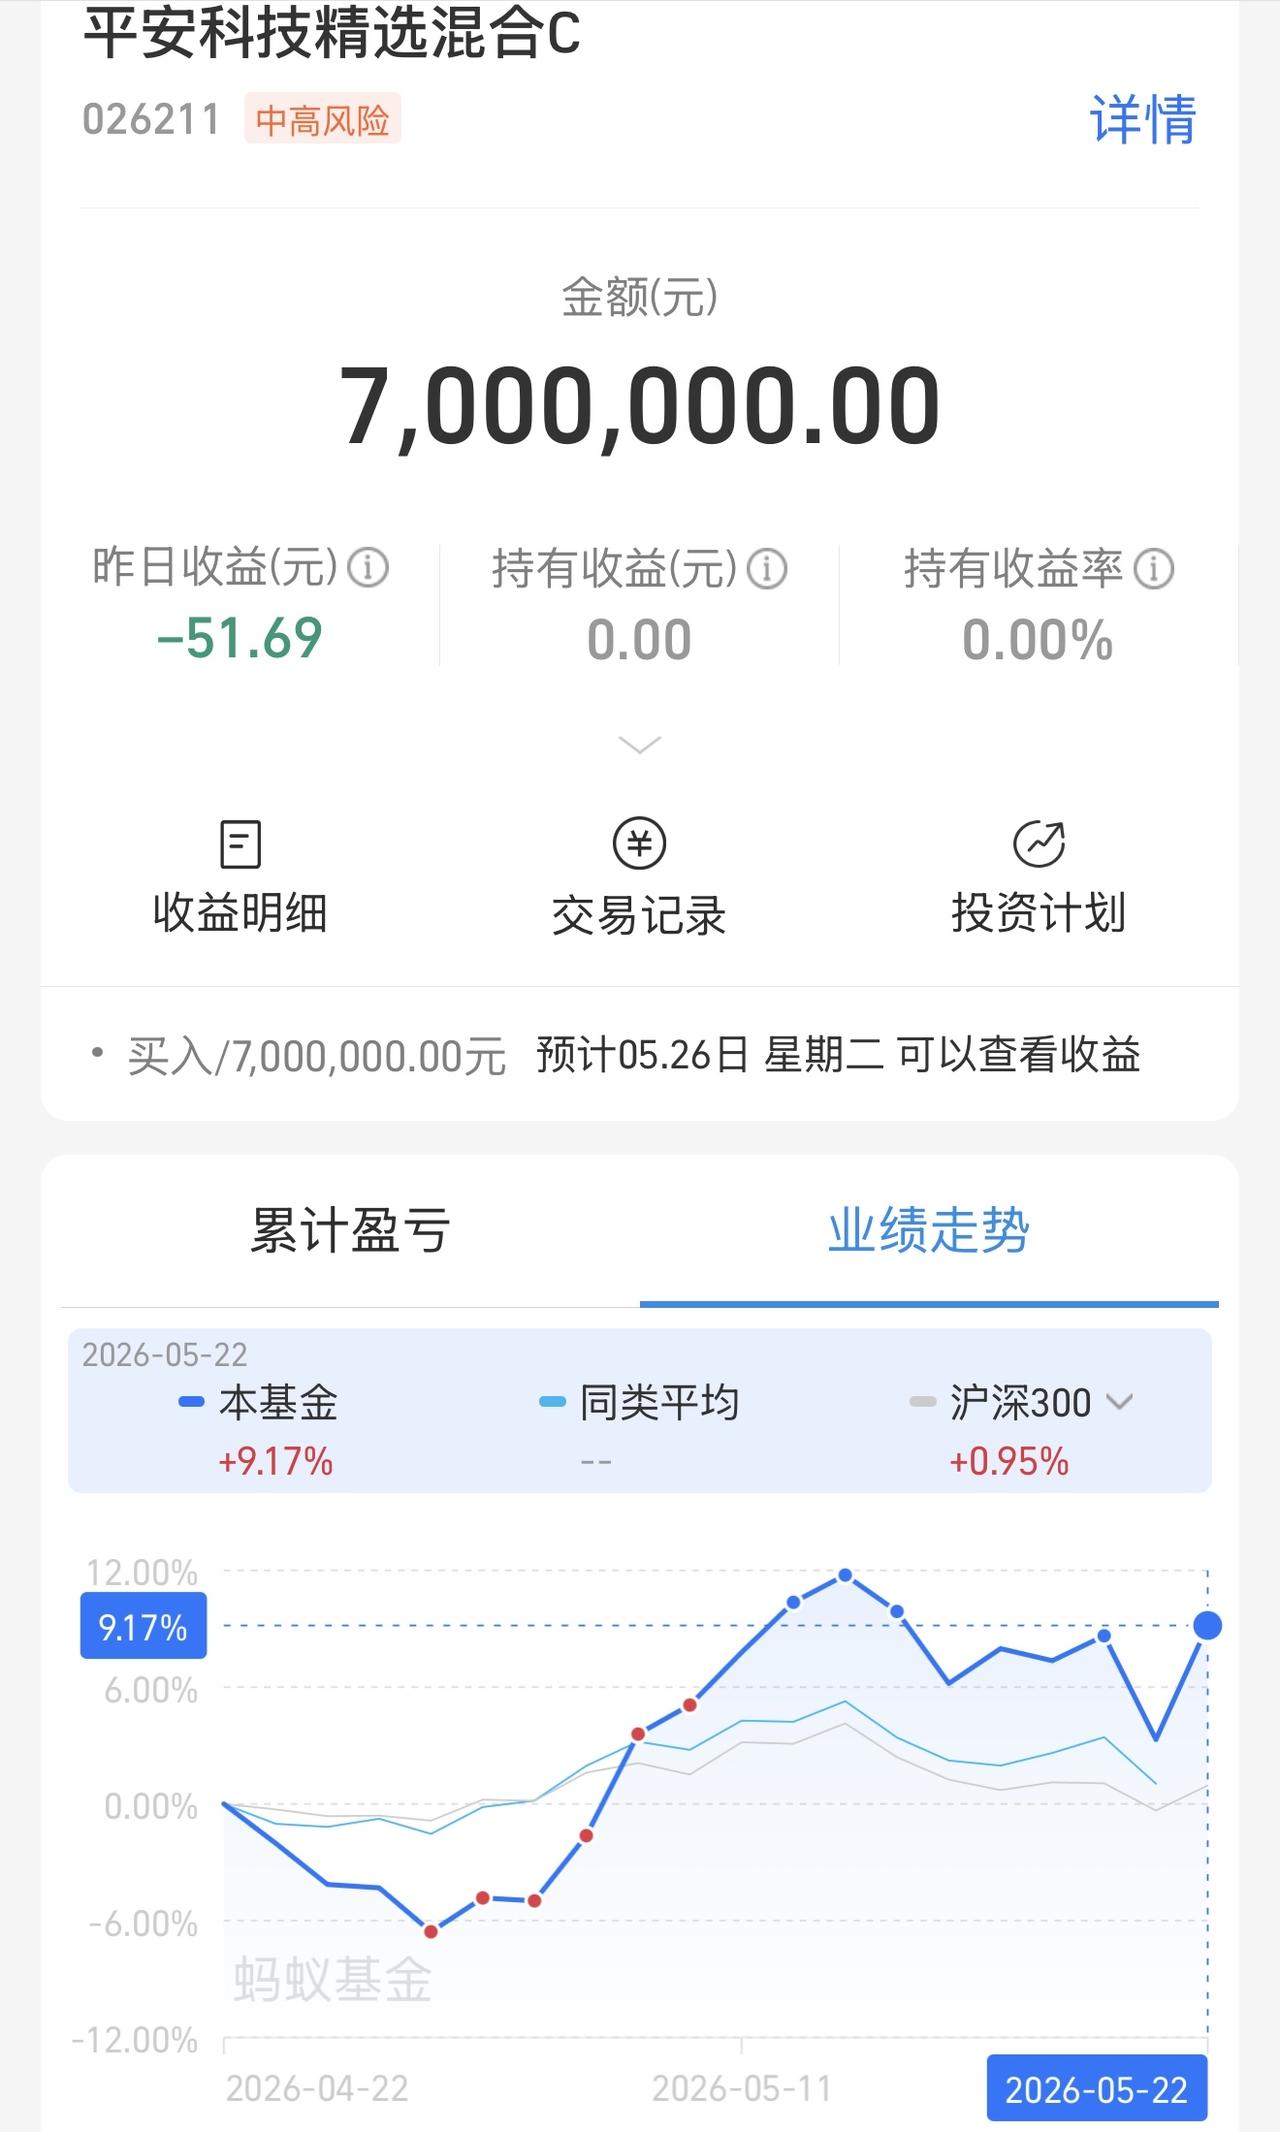Tap the info icon beside 持有收益(元)

click(x=767, y=569)
